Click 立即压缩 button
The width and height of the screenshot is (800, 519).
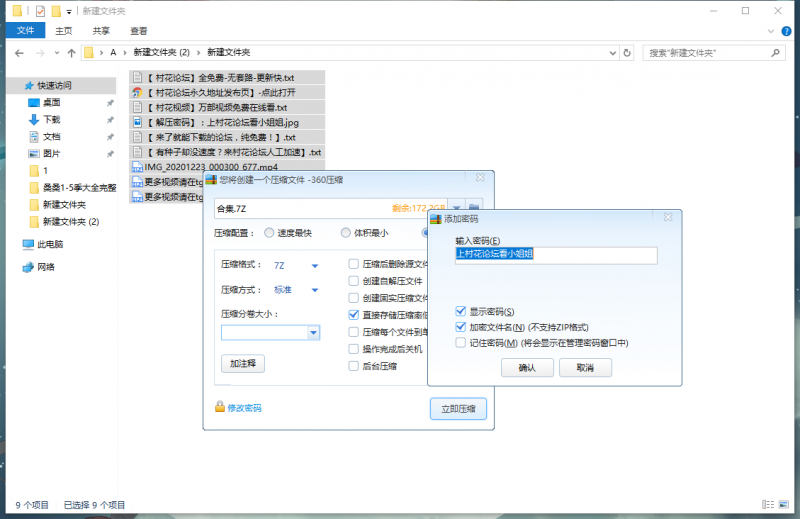(x=458, y=409)
